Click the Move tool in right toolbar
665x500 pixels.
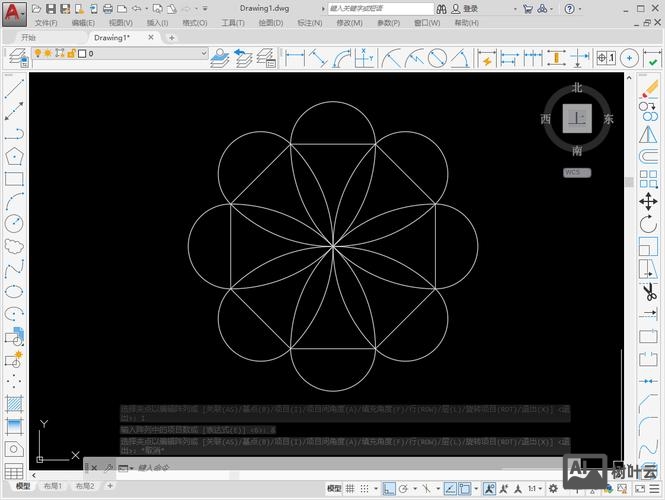(x=648, y=201)
